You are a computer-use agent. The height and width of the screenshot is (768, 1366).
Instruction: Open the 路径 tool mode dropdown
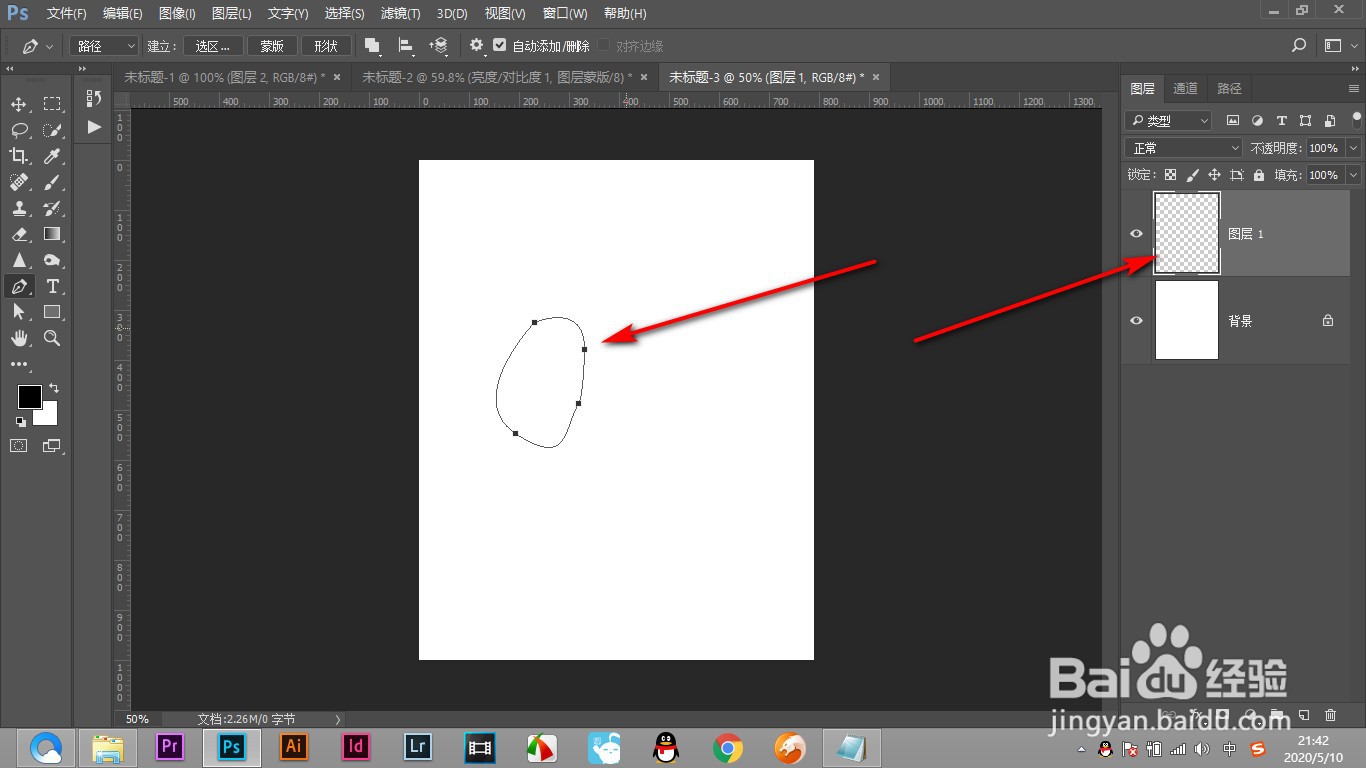(105, 46)
